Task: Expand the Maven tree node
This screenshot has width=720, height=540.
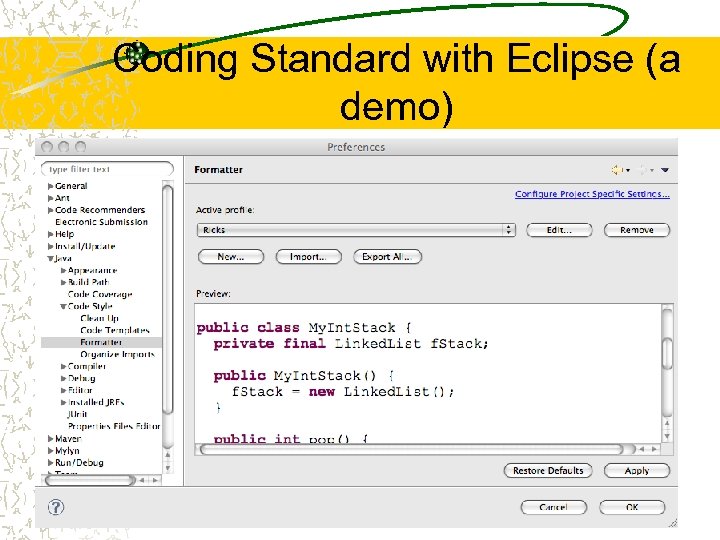Action: click(51, 439)
